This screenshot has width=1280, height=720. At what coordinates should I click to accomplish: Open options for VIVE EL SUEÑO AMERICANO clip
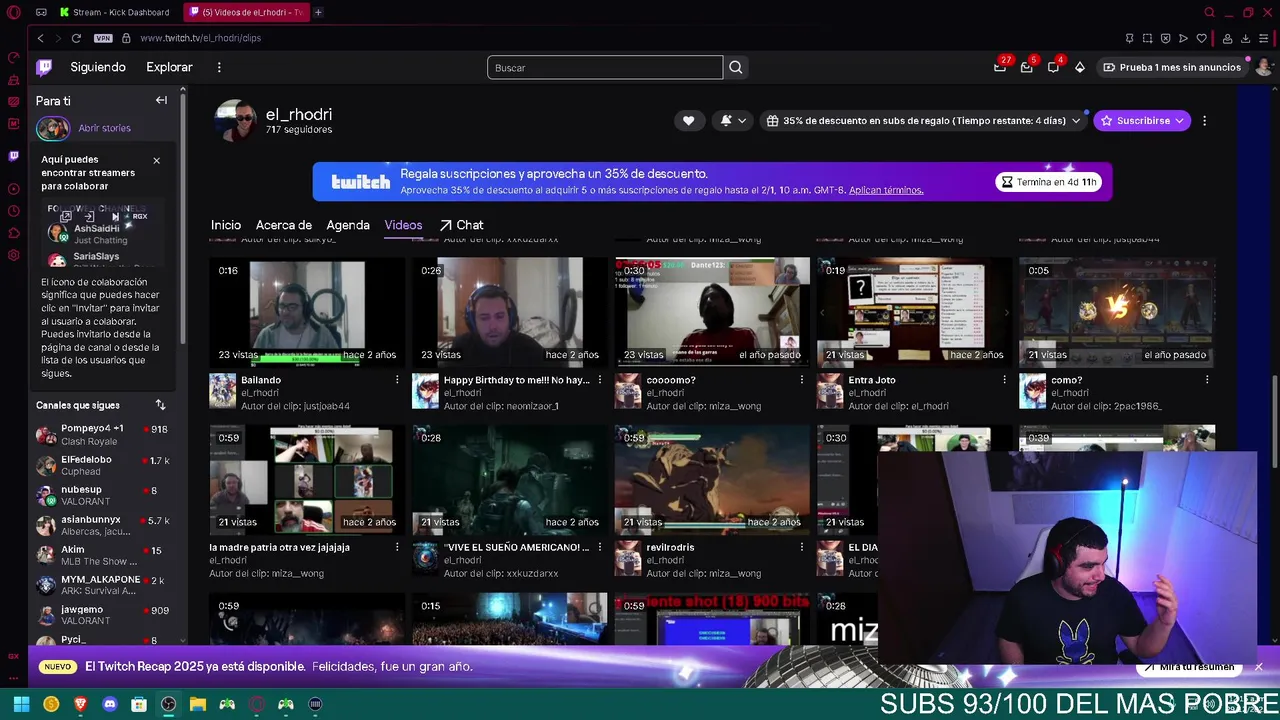[x=600, y=547]
